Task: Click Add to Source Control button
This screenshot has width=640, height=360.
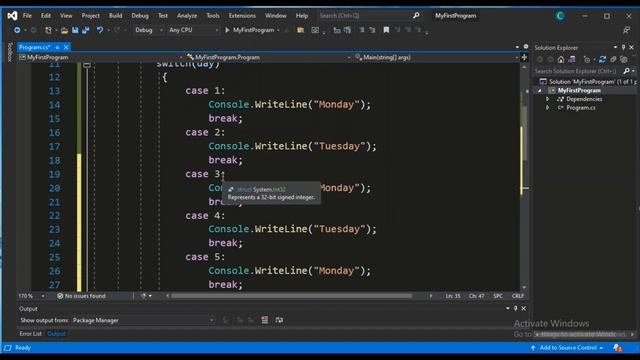Action: point(567,348)
